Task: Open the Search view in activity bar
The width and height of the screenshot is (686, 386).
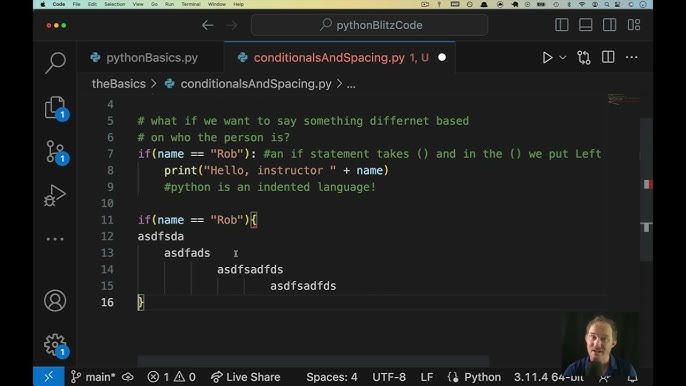Action: [55, 63]
